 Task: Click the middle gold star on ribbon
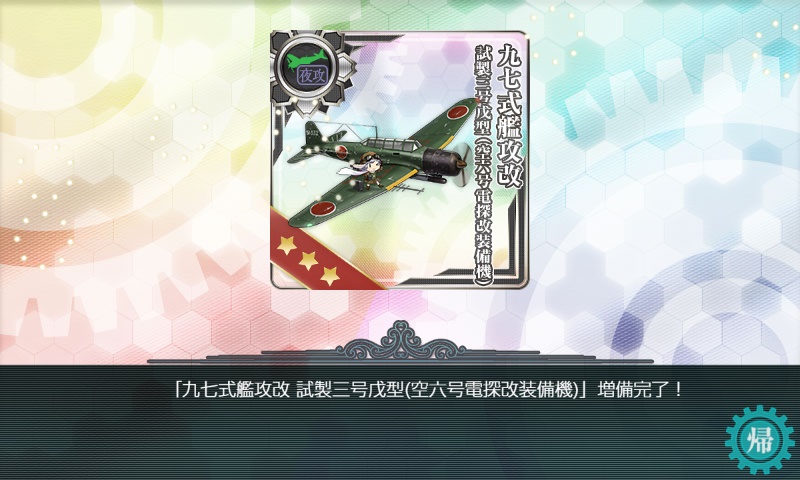(x=308, y=260)
